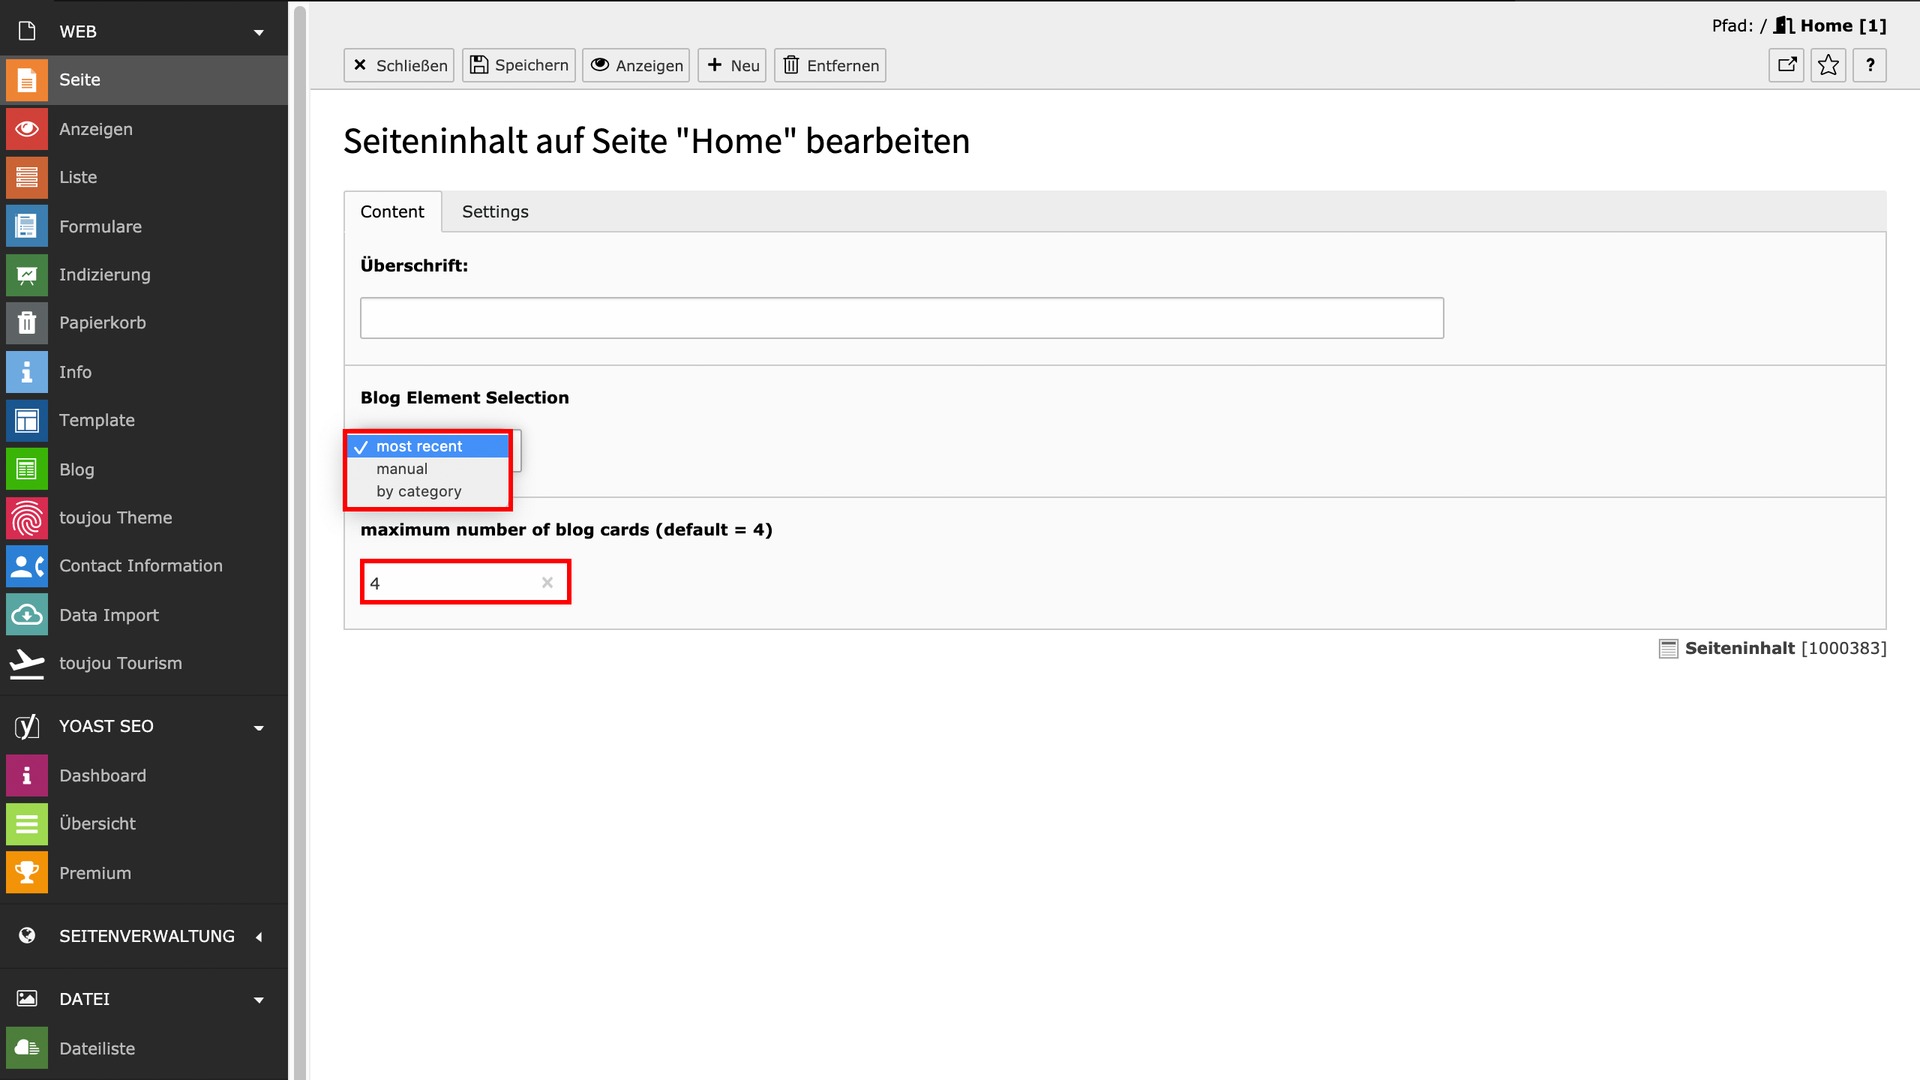
Task: Click the help question mark icon
Action: tap(1870, 66)
